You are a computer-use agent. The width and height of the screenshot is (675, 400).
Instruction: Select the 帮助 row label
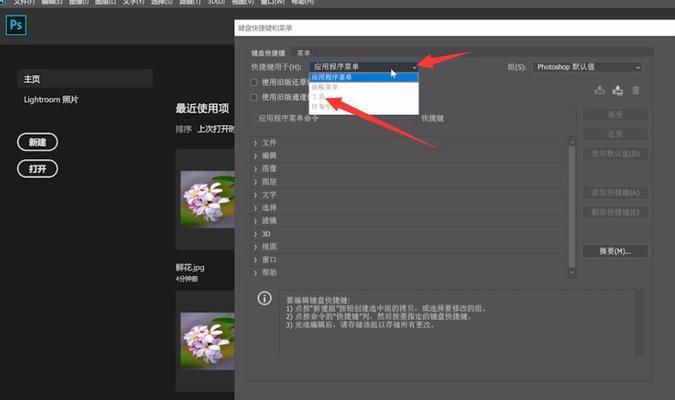click(x=269, y=273)
